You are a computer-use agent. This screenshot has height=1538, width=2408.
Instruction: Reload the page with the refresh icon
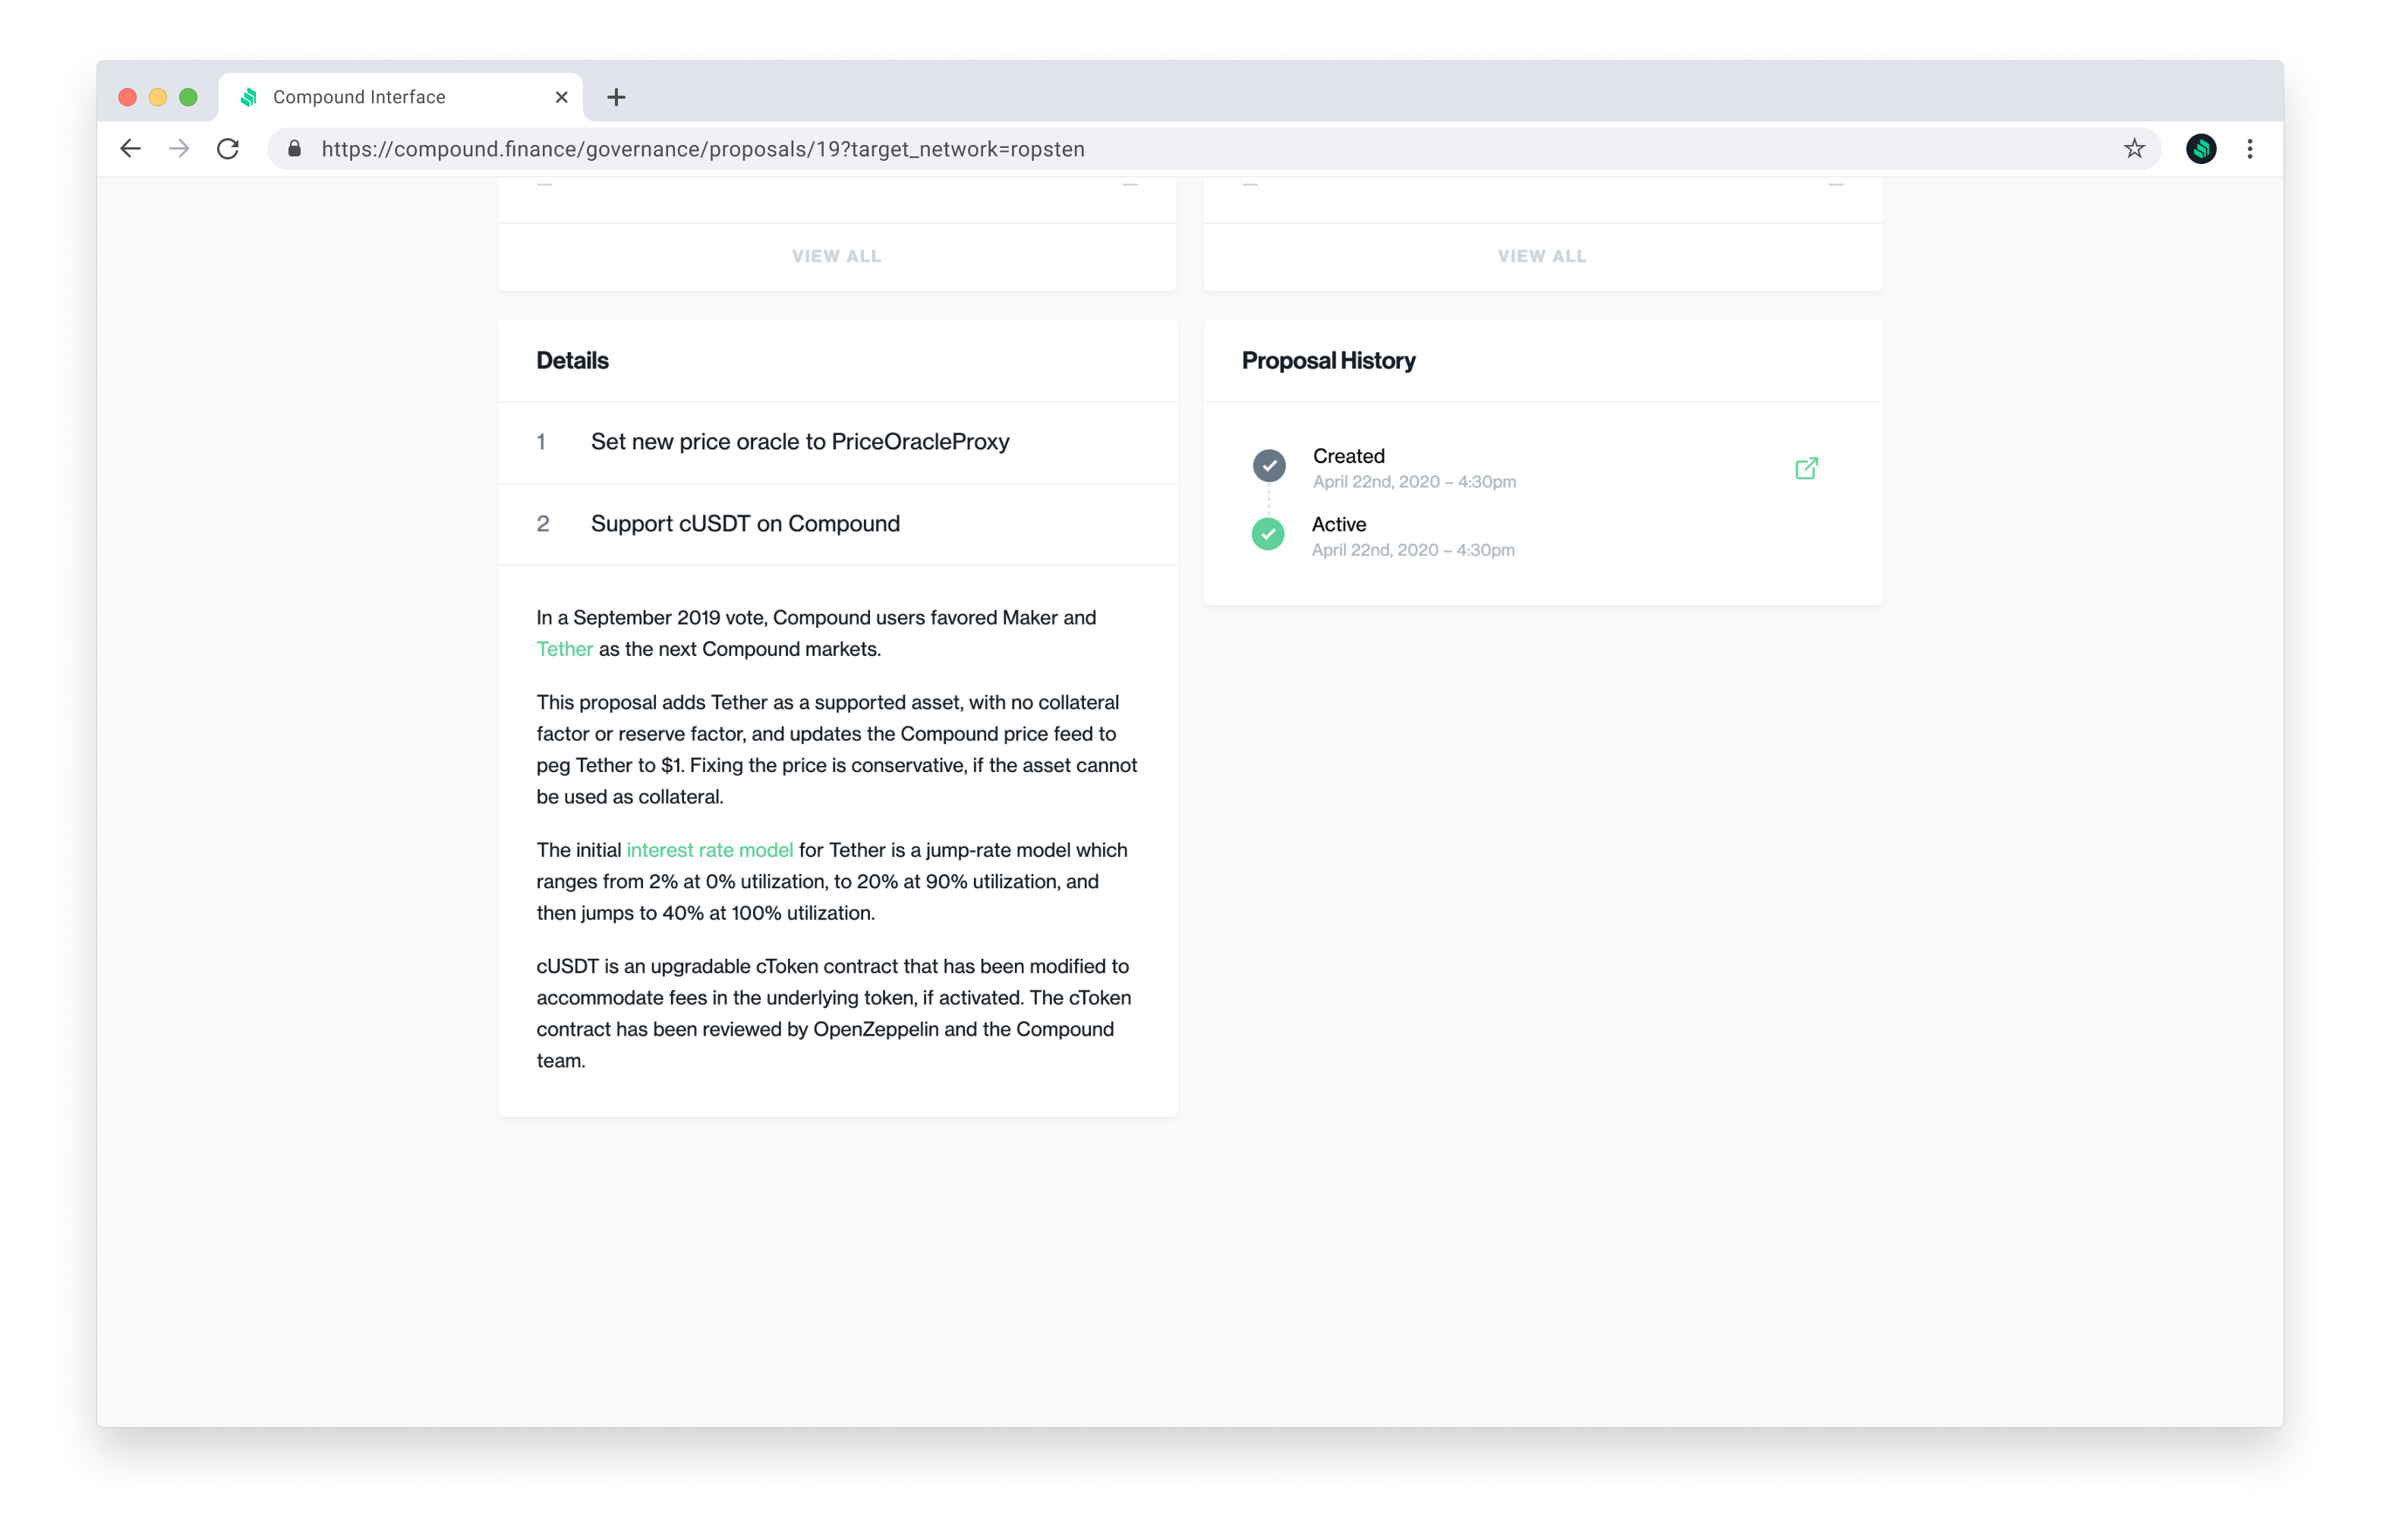point(228,149)
